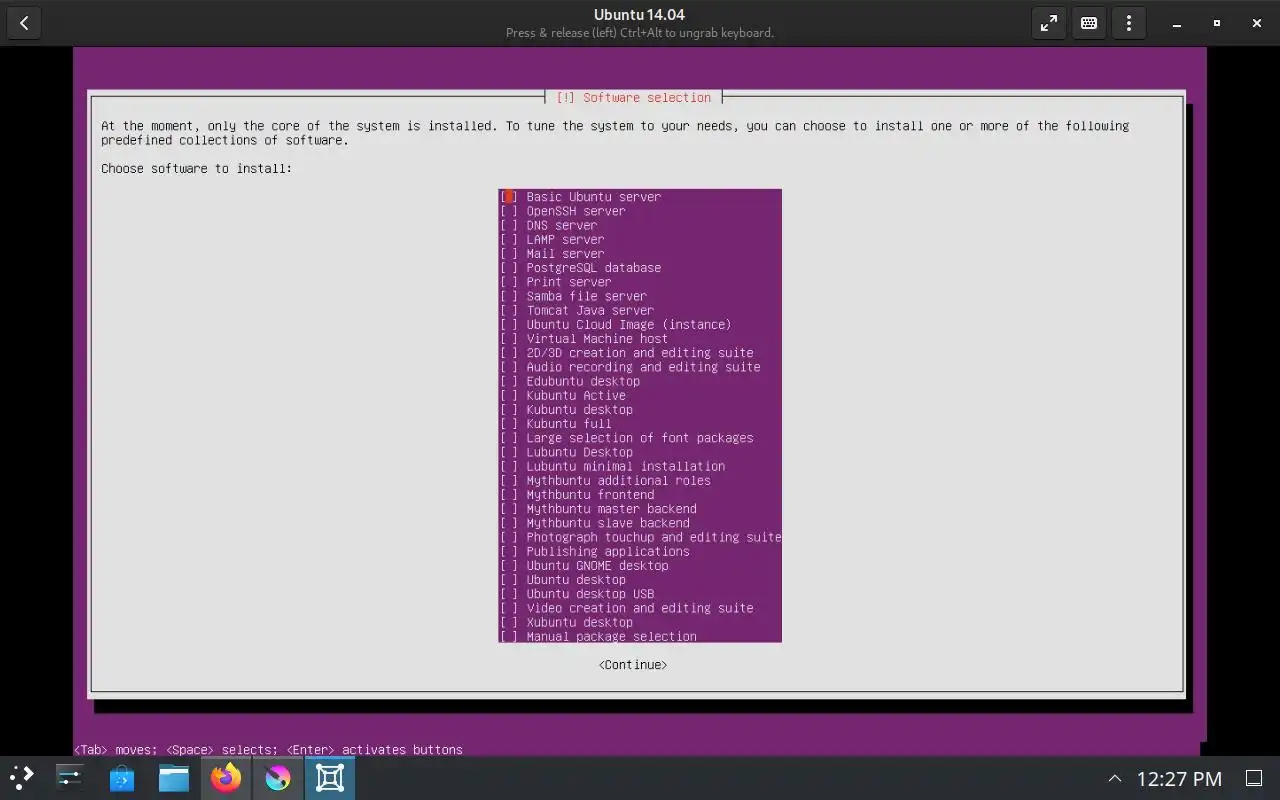The width and height of the screenshot is (1280, 800).
Task: Select Manual package selection entry
Action: coord(640,636)
